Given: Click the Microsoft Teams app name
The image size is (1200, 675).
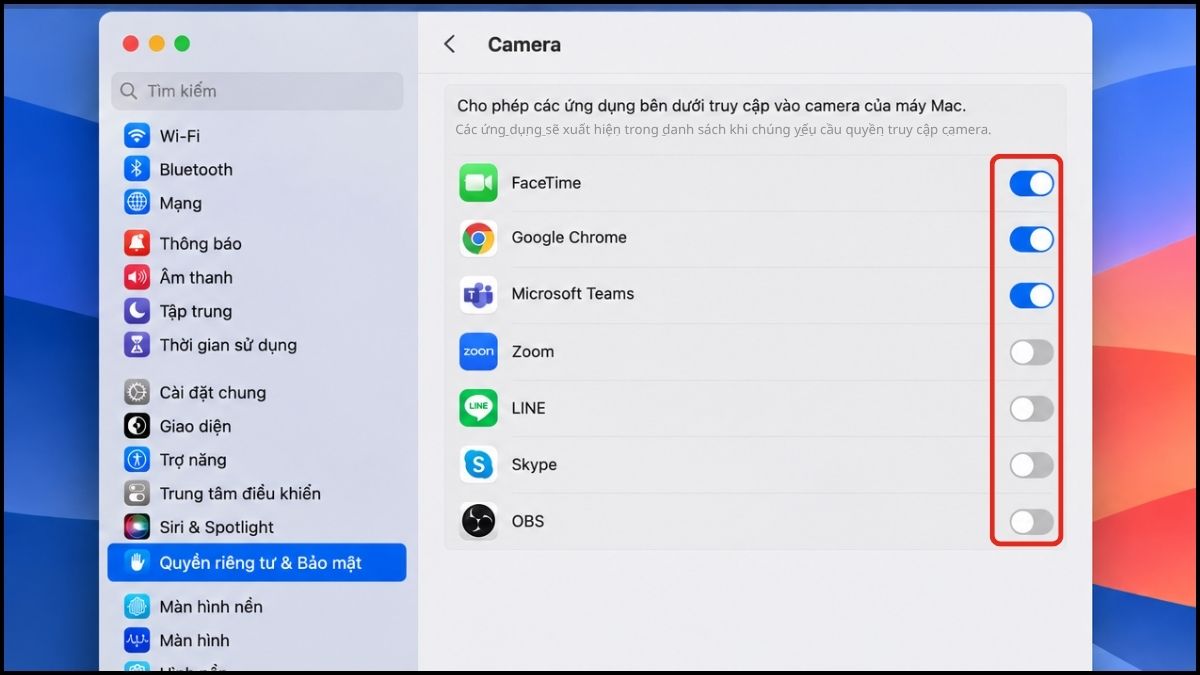Looking at the screenshot, I should pyautogui.click(x=573, y=294).
